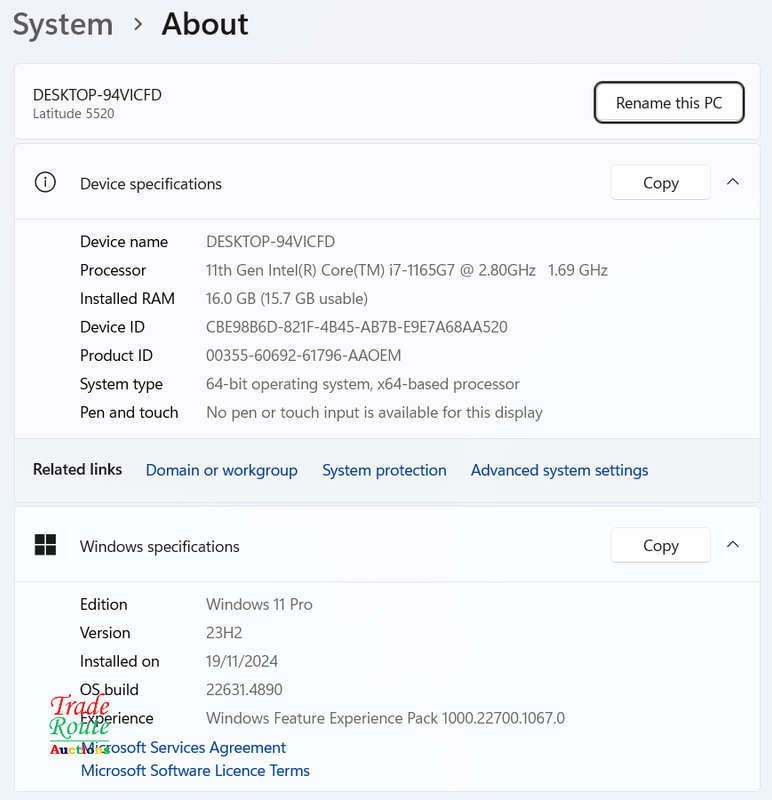
Task: Go back to System in breadcrumb
Action: coord(63,24)
